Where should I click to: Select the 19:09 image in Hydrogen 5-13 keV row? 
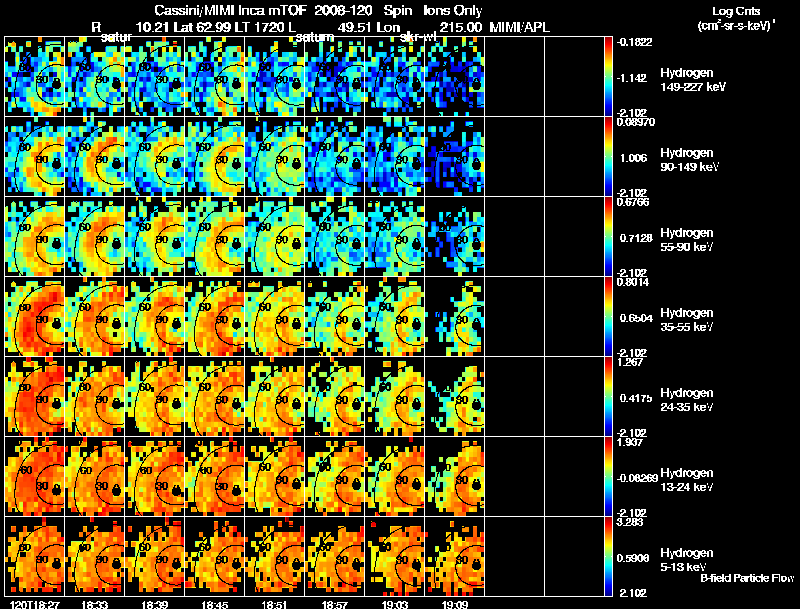[455, 557]
